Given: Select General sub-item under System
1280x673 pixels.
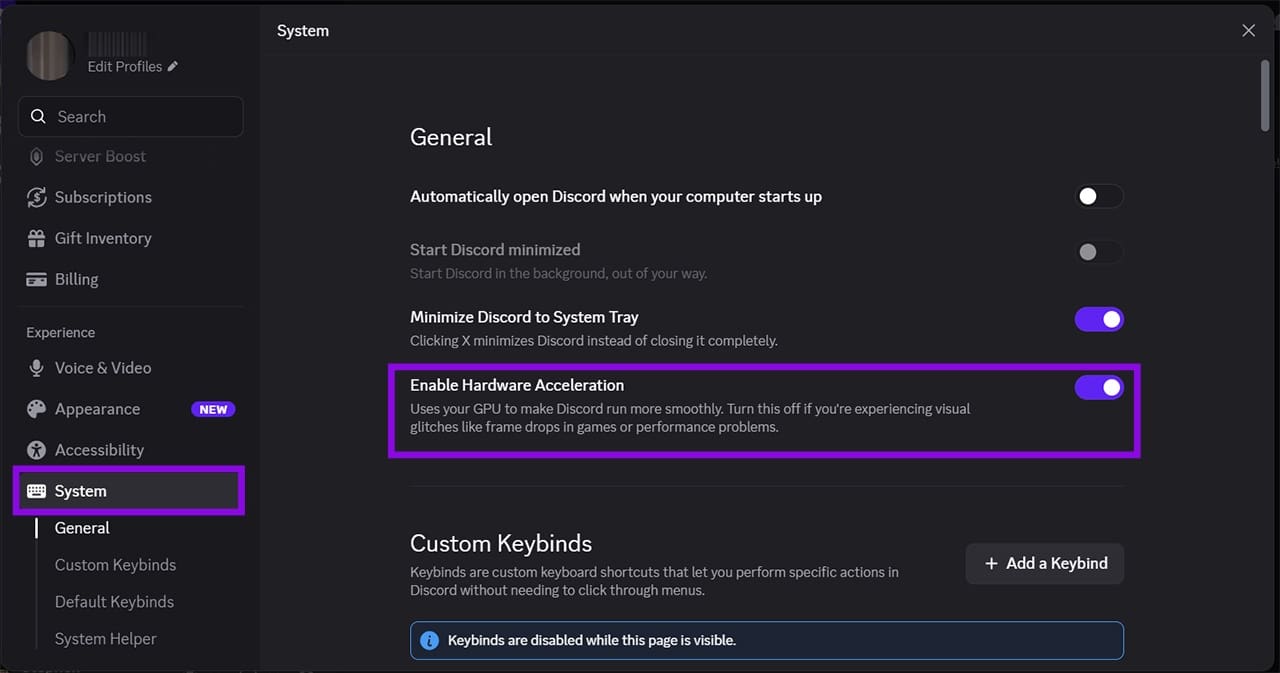Looking at the screenshot, I should coord(82,528).
